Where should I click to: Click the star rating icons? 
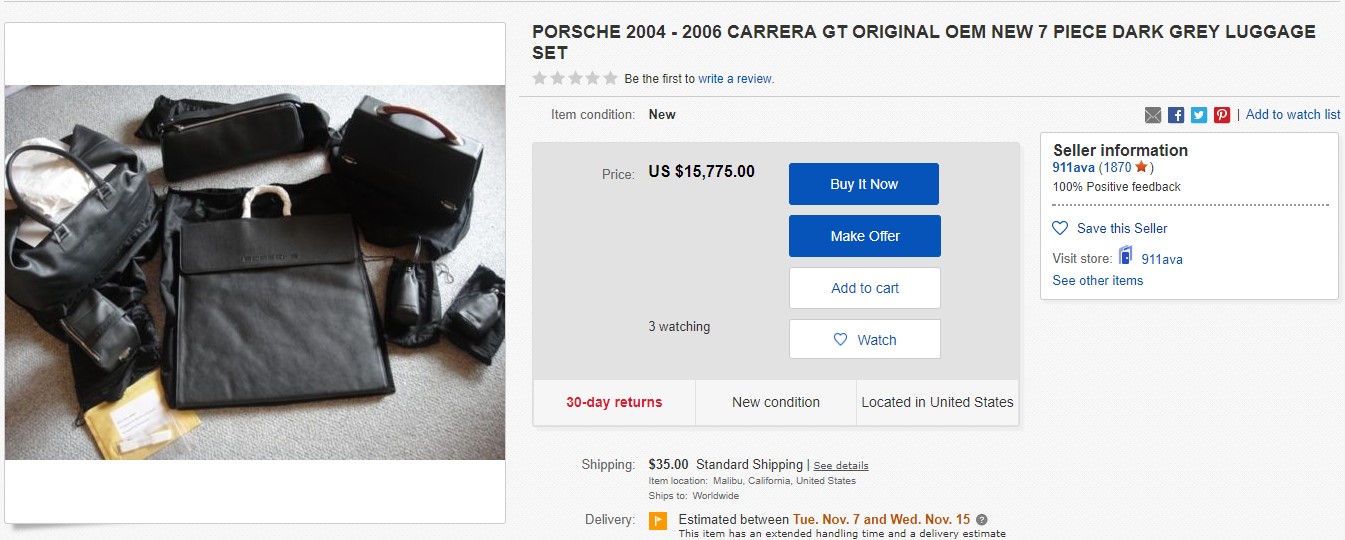575,78
